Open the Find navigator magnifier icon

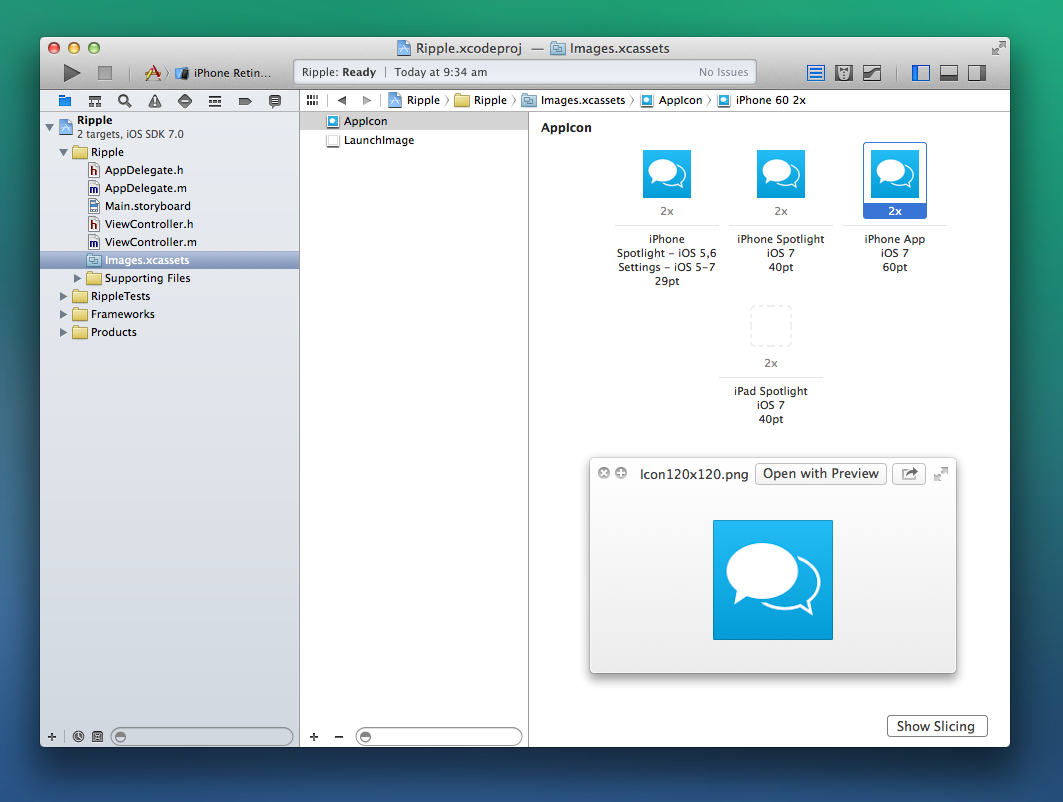tap(125, 101)
